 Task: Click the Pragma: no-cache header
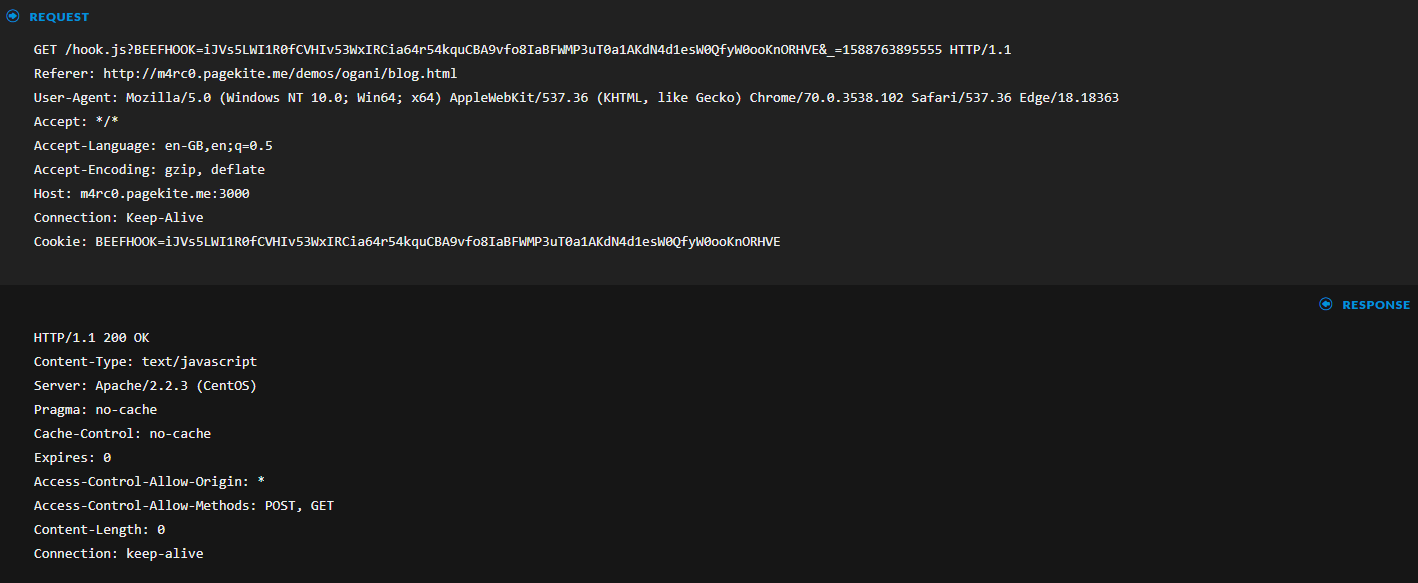95,410
